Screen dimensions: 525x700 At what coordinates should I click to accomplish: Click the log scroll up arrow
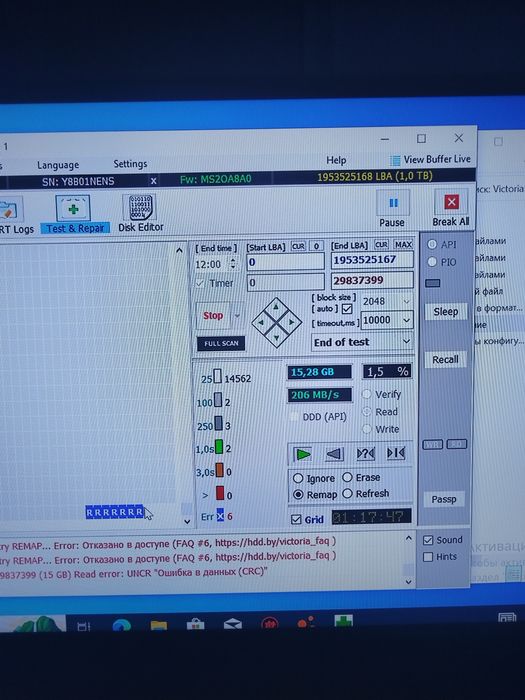408,539
